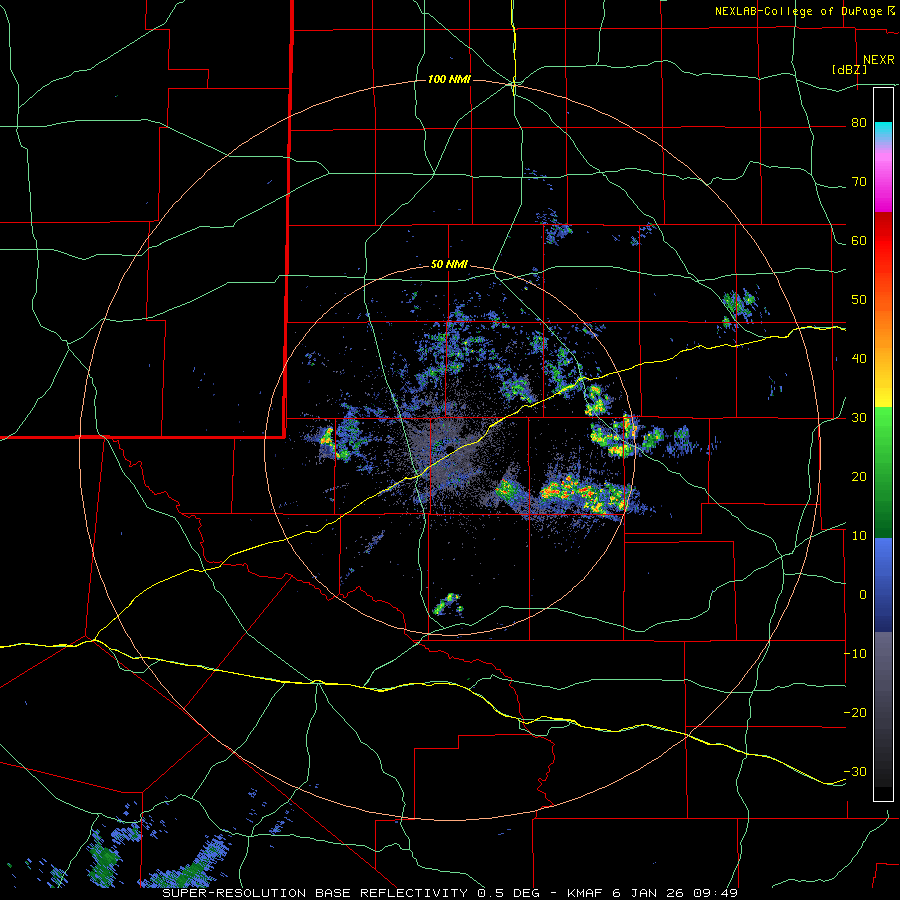Screen dimensions: 900x900
Task: Click the cyan top of color bar
Action: point(883,132)
